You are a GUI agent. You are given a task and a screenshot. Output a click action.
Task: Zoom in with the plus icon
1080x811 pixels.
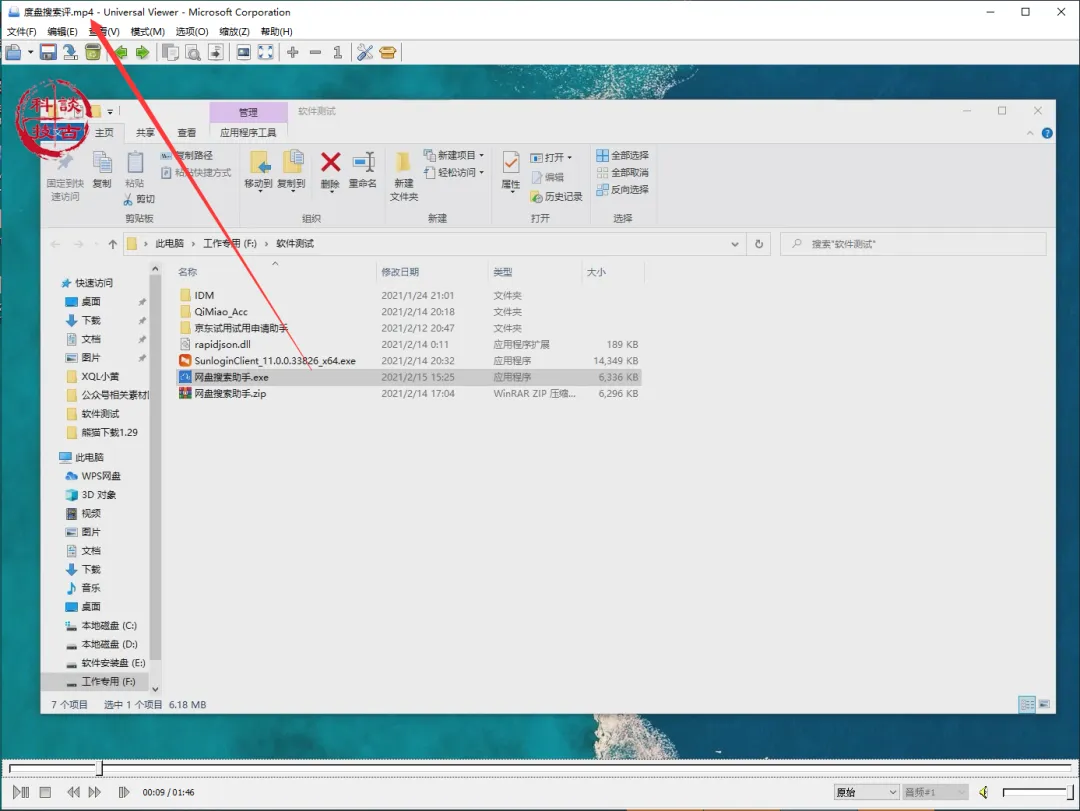point(293,52)
